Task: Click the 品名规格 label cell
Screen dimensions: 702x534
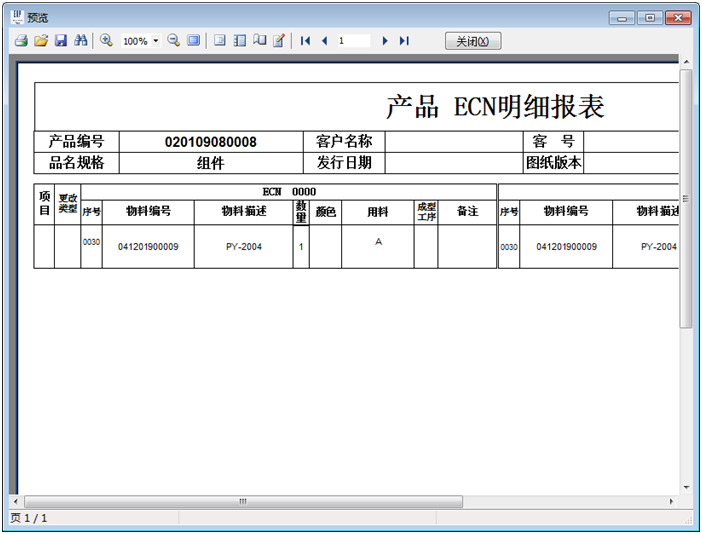Action: click(77, 162)
